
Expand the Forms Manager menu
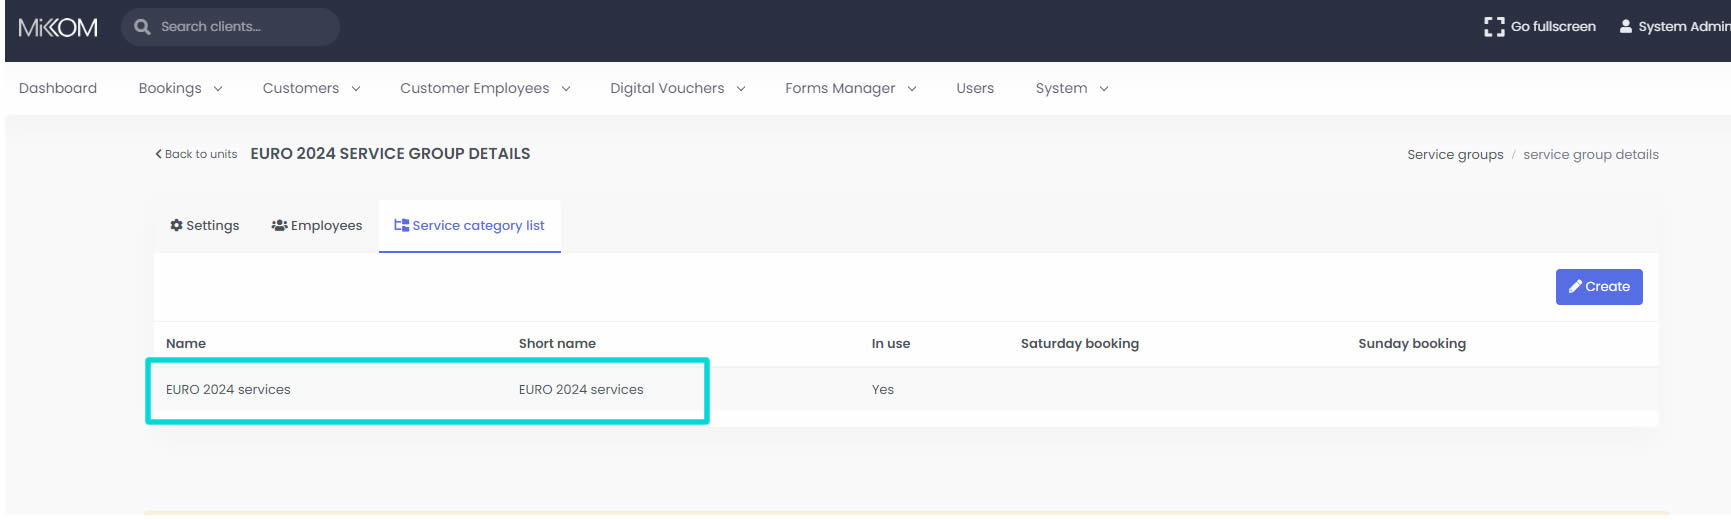[850, 89]
